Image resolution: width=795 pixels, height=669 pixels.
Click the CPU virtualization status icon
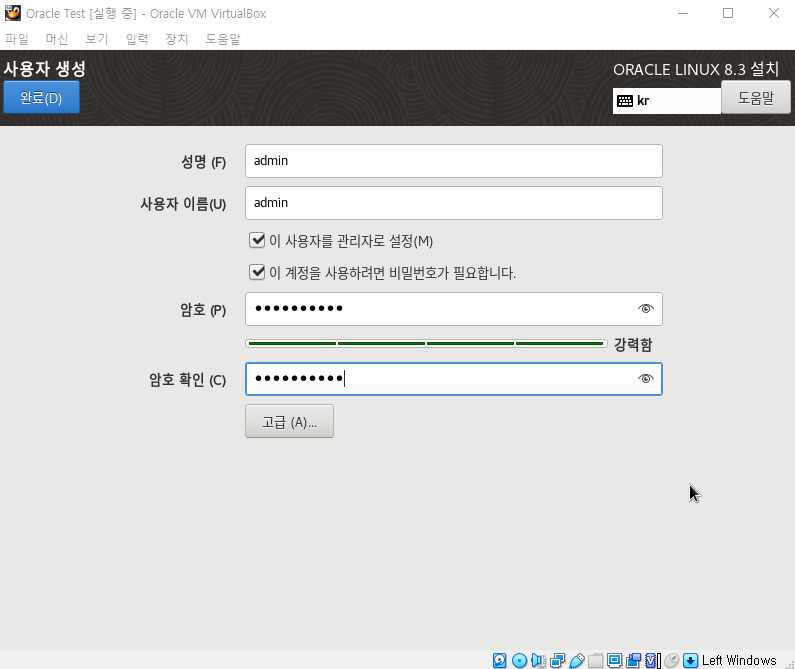653,660
